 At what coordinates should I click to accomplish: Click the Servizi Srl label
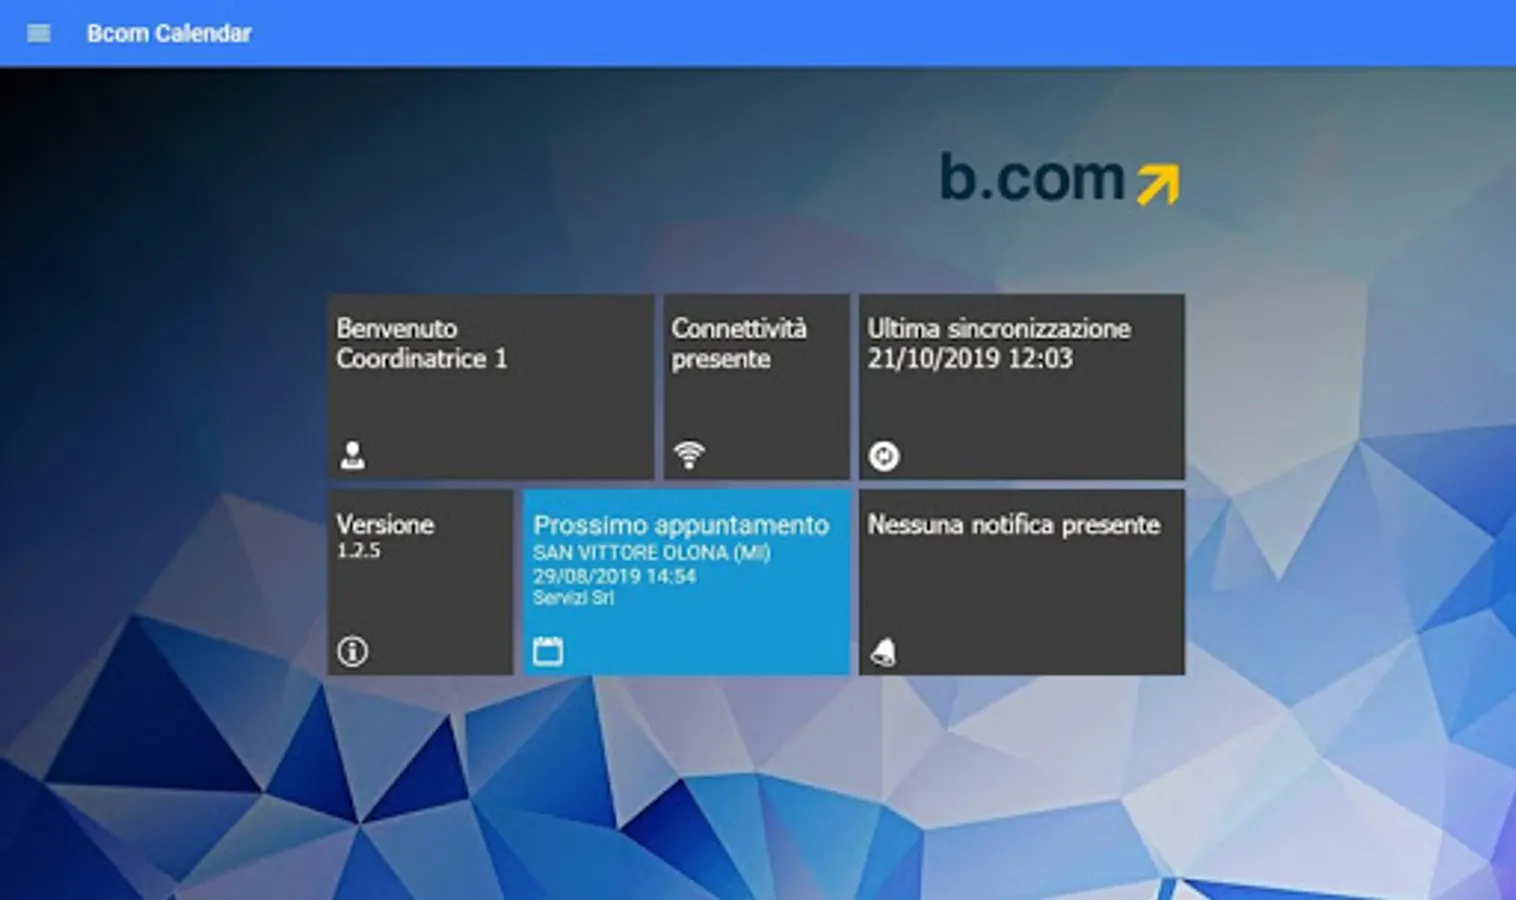[x=573, y=598]
